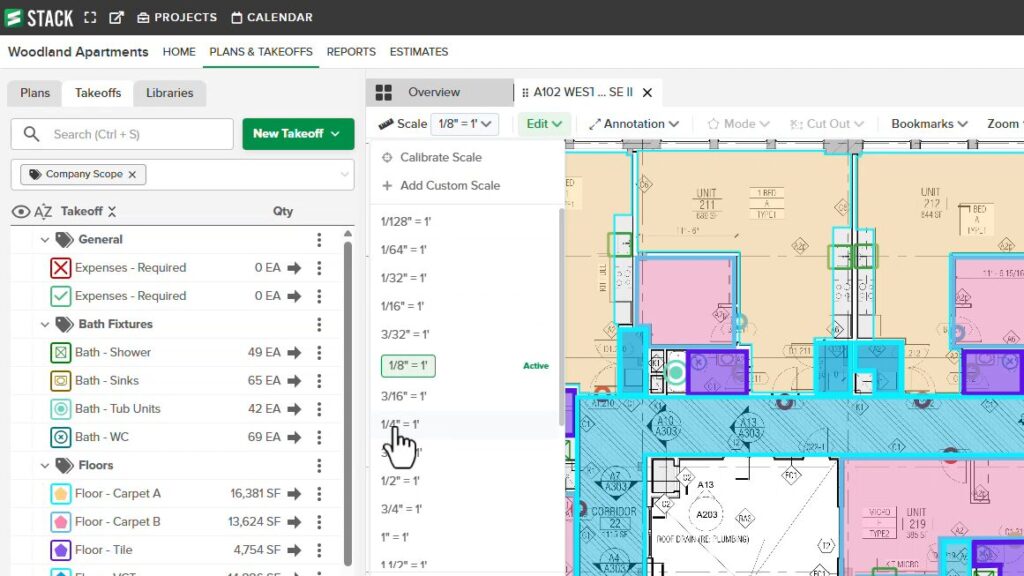Click Calibrate Scale option

(440, 157)
